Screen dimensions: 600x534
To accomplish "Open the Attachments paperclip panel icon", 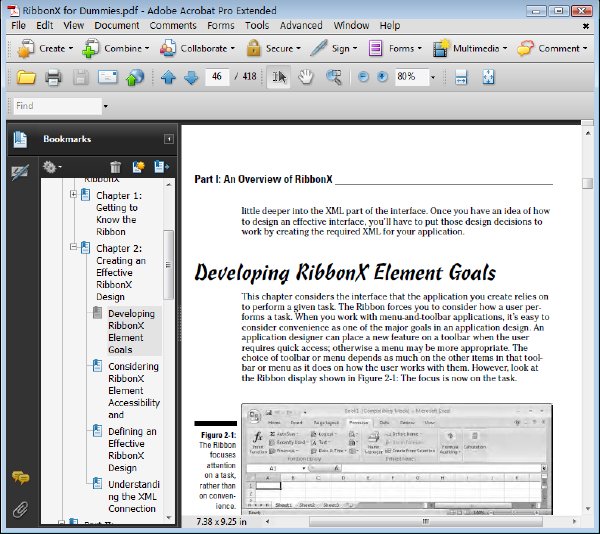I will click(x=20, y=509).
